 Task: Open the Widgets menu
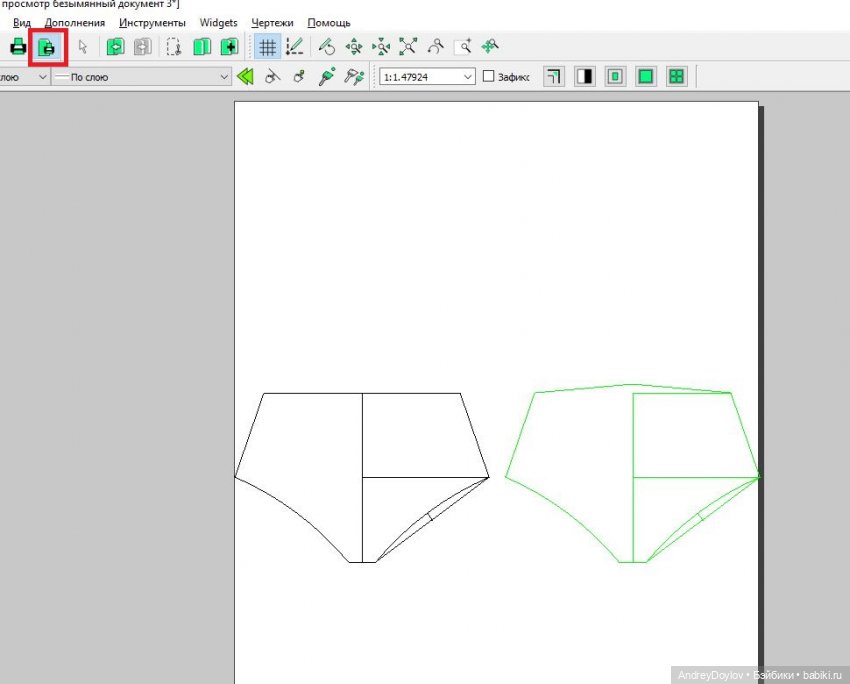pos(218,22)
